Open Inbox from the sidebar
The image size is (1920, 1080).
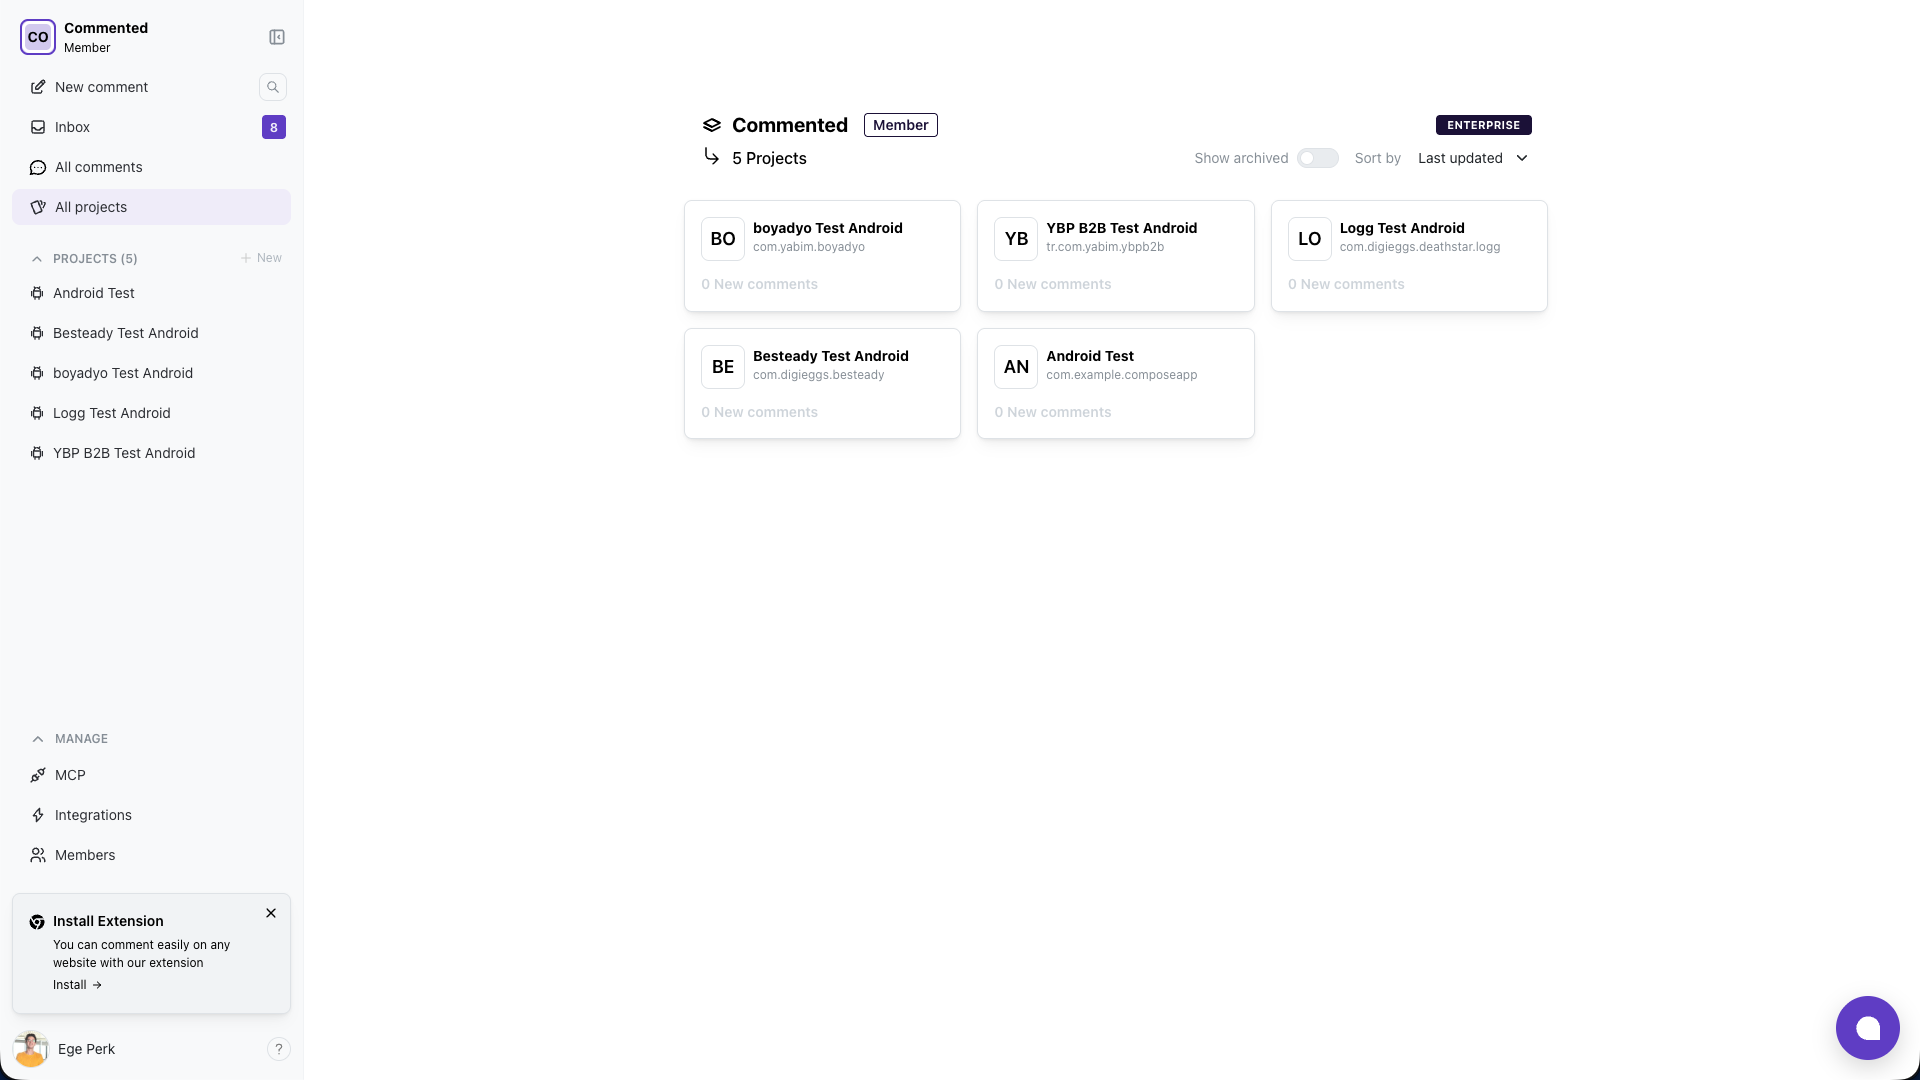(x=151, y=127)
